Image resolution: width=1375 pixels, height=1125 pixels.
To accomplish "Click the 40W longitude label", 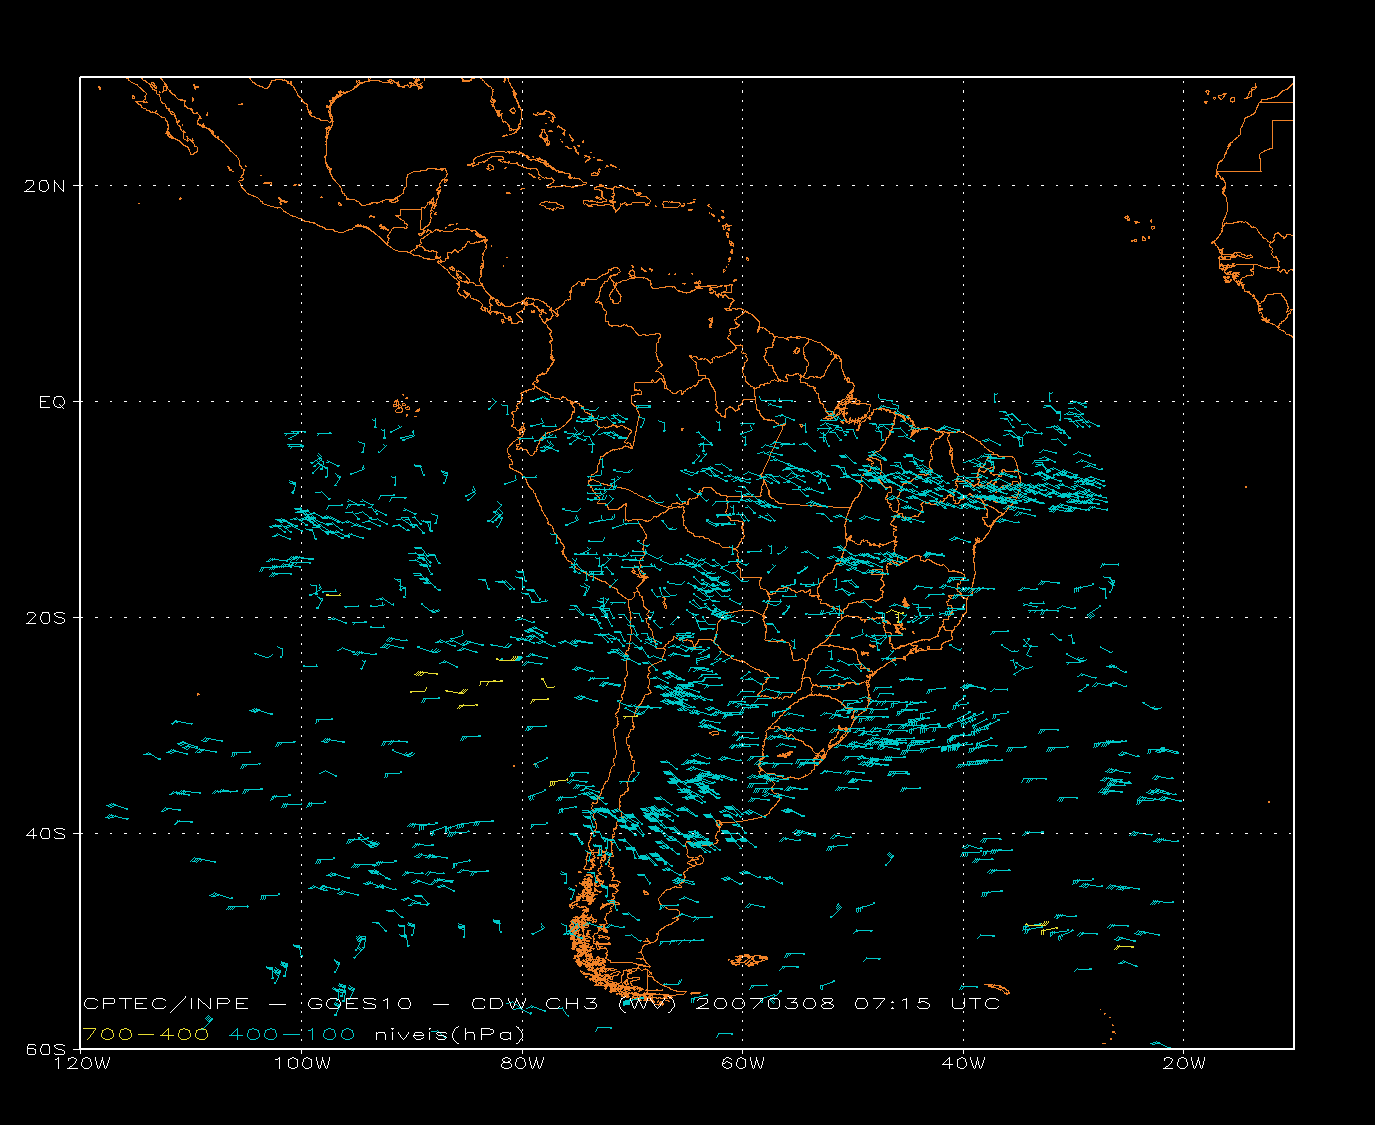I will coord(963,1063).
